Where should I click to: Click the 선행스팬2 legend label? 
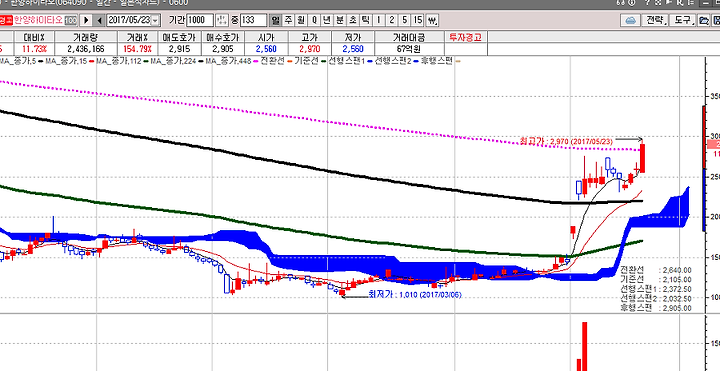(392, 61)
